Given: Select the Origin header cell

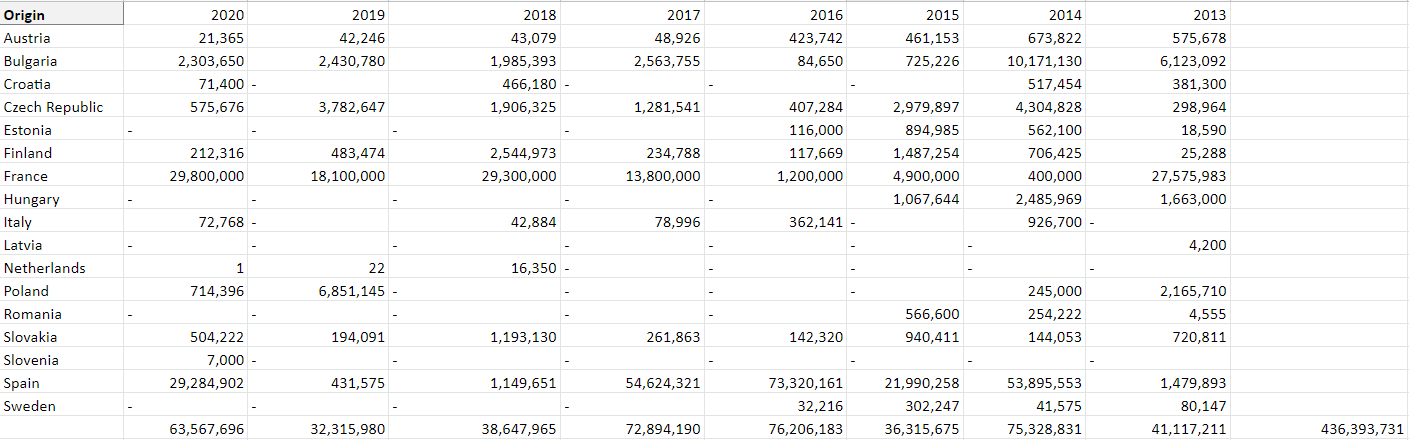Looking at the screenshot, I should coord(62,15).
